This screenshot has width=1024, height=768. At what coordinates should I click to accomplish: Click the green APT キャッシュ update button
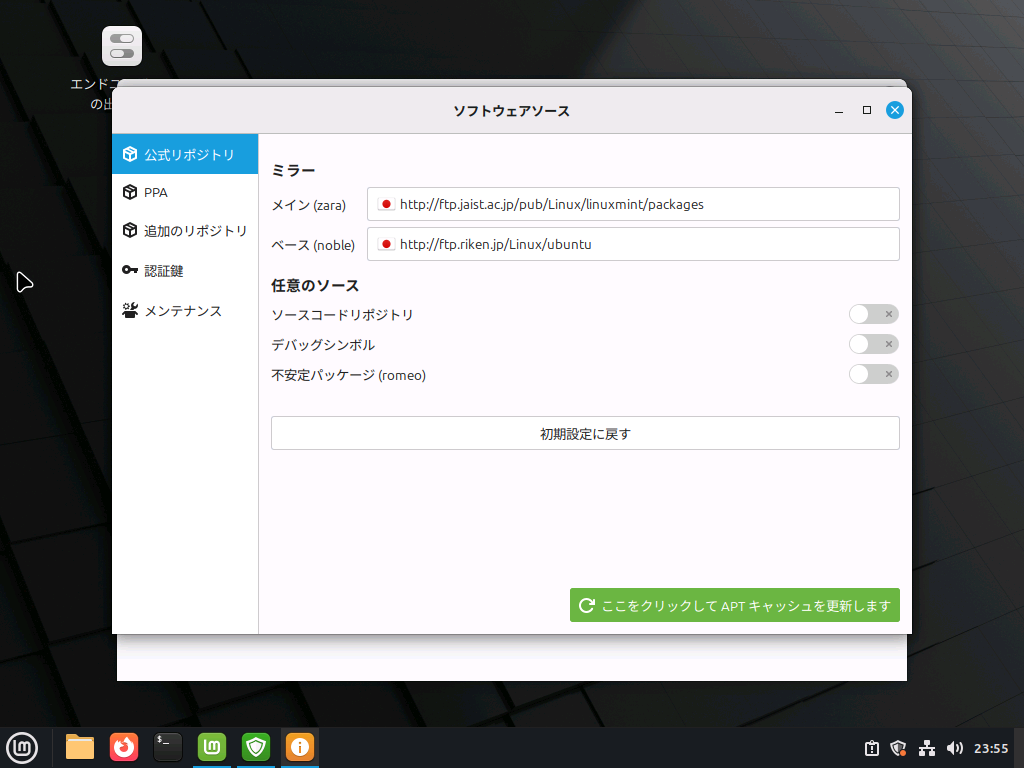pyautogui.click(x=734, y=605)
